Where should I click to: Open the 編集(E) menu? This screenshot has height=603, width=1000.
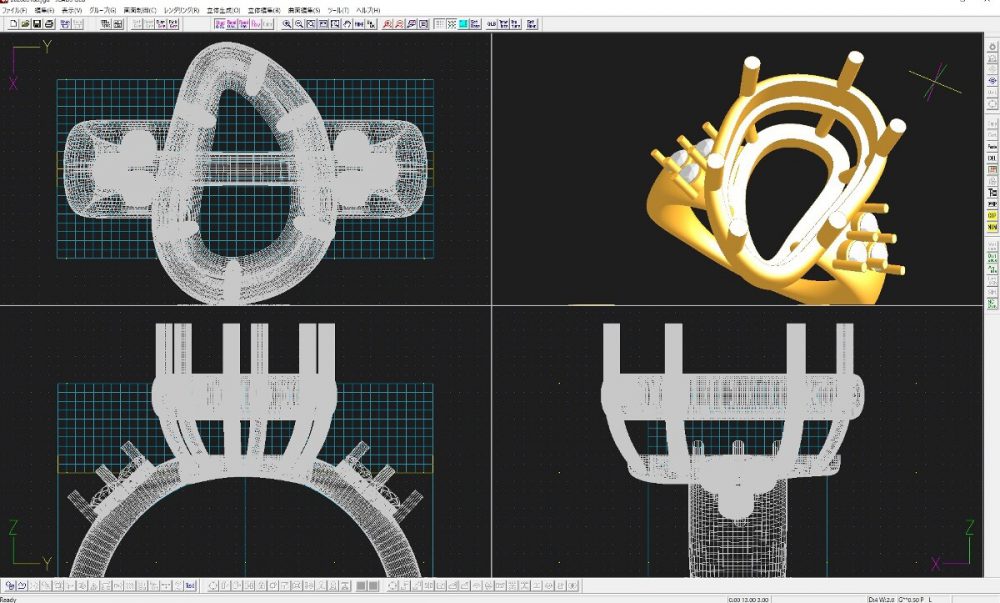coord(43,10)
